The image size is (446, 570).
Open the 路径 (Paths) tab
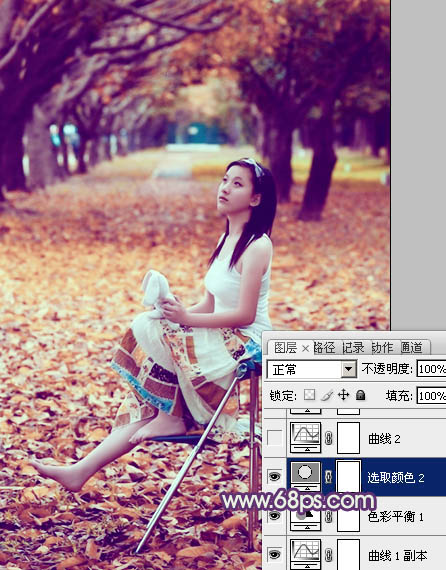[x=324, y=348]
